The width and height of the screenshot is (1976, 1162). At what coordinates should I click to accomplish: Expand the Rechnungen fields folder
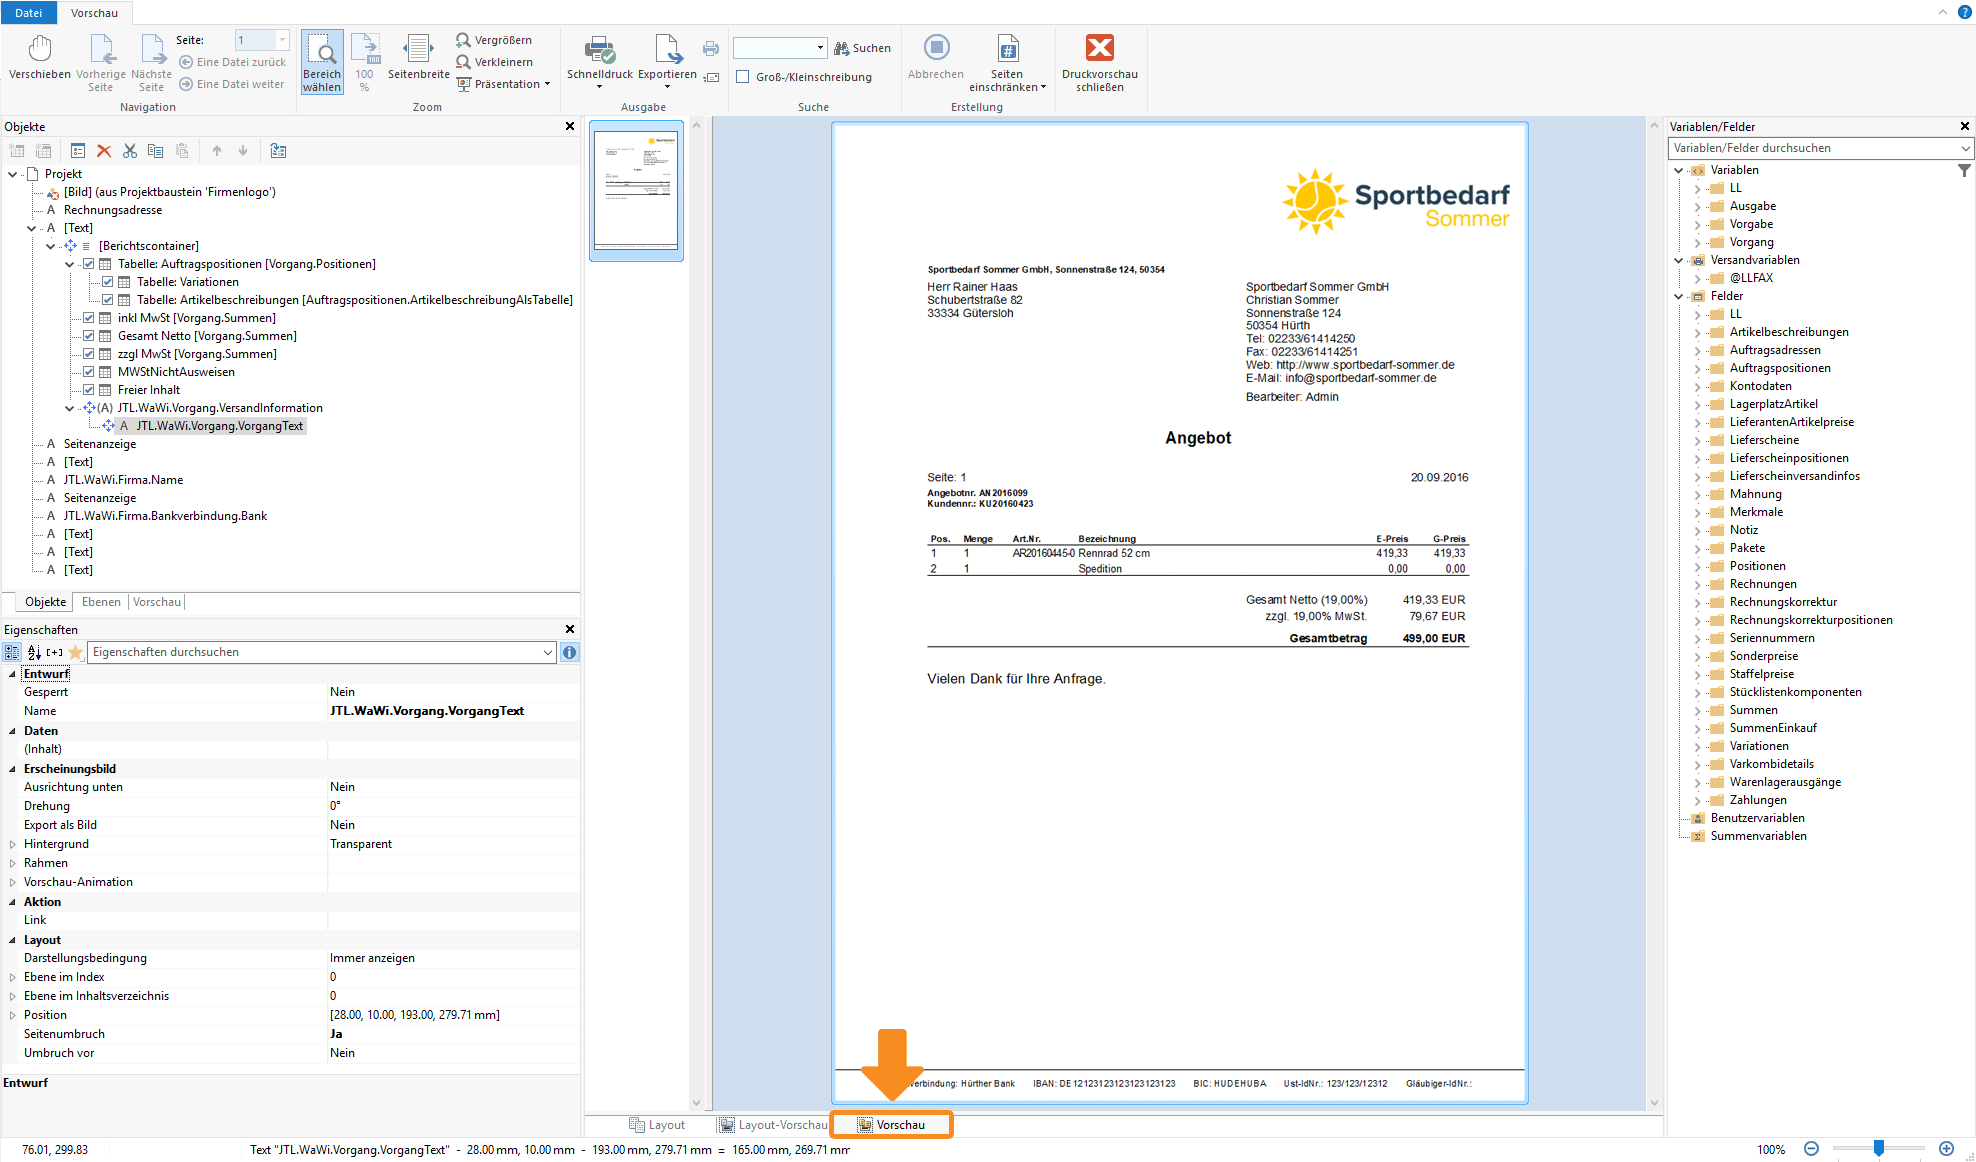pyautogui.click(x=1697, y=584)
